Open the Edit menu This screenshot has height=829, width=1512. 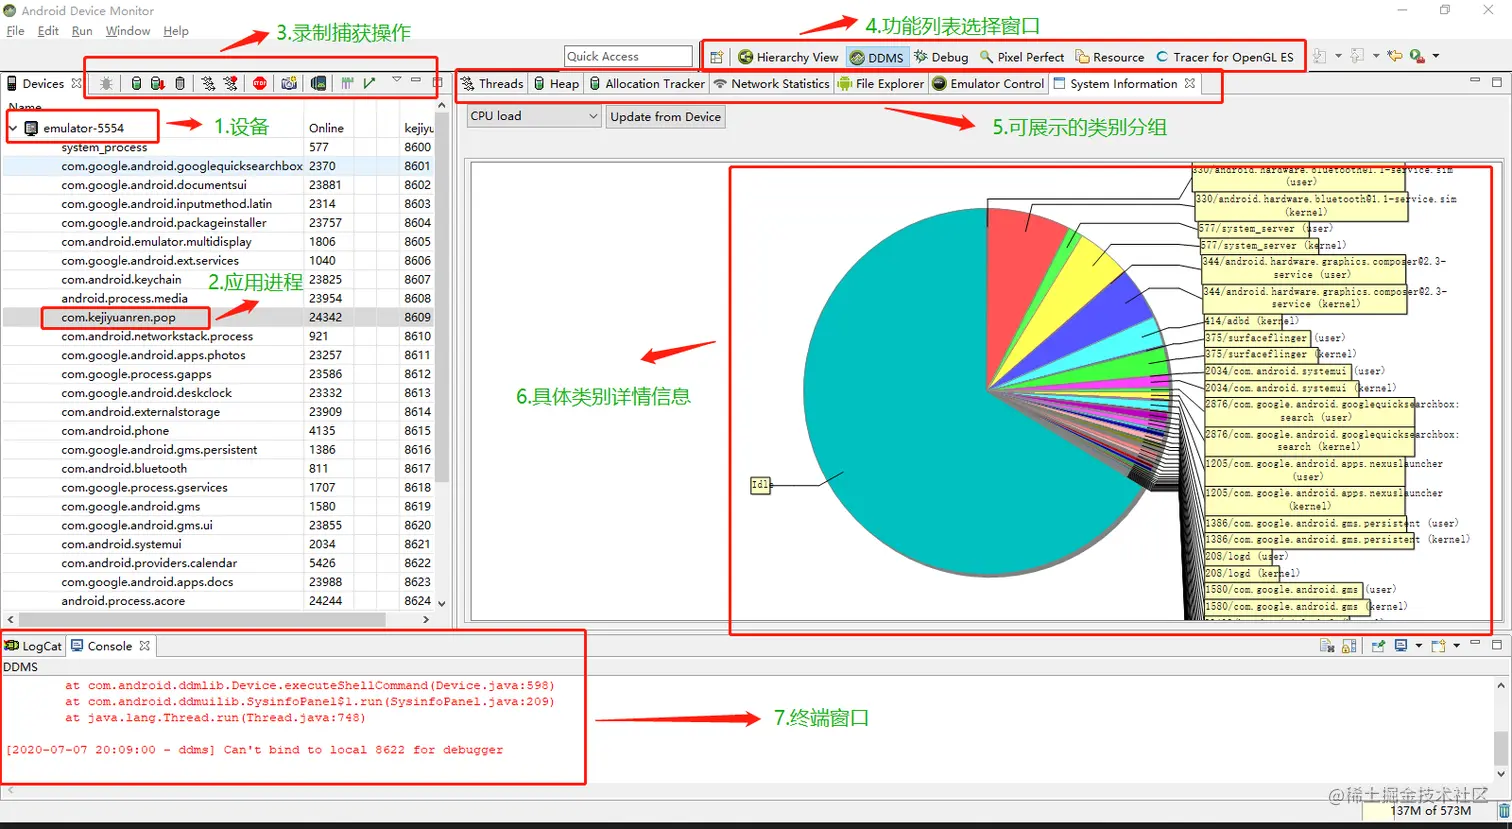coord(48,31)
